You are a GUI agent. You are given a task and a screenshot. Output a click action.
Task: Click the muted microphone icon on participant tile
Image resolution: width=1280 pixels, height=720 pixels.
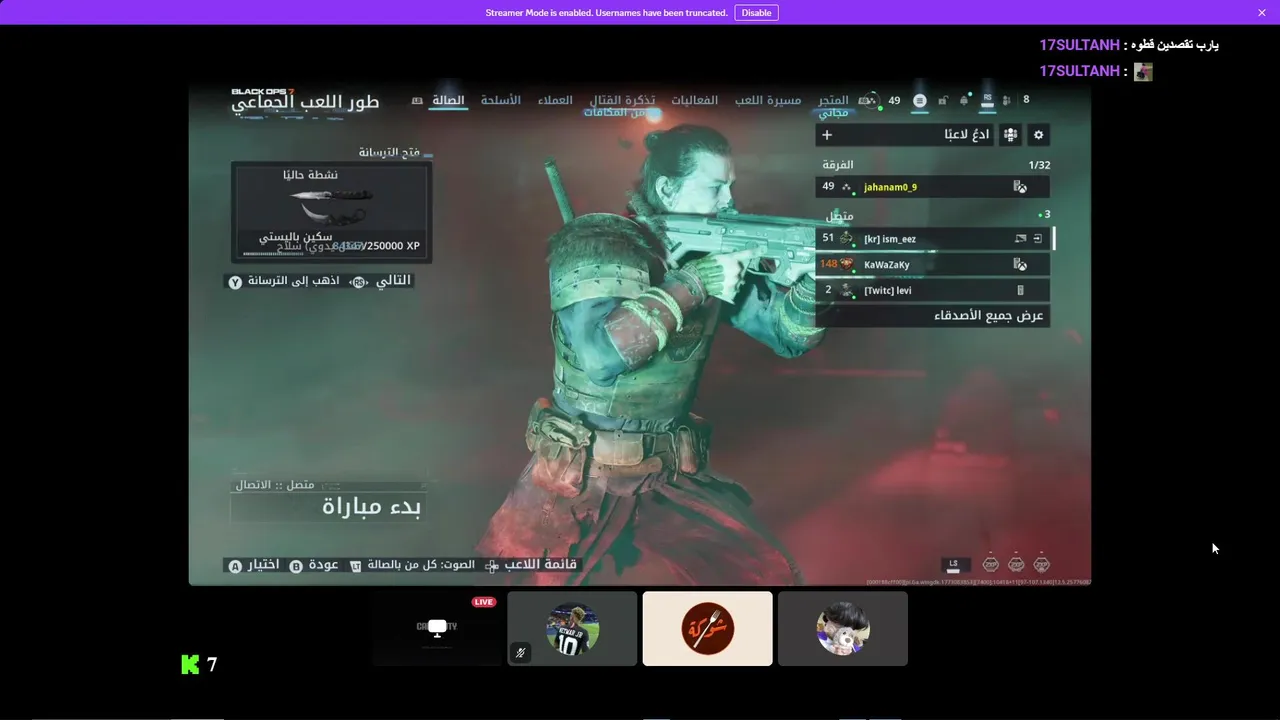click(x=520, y=653)
